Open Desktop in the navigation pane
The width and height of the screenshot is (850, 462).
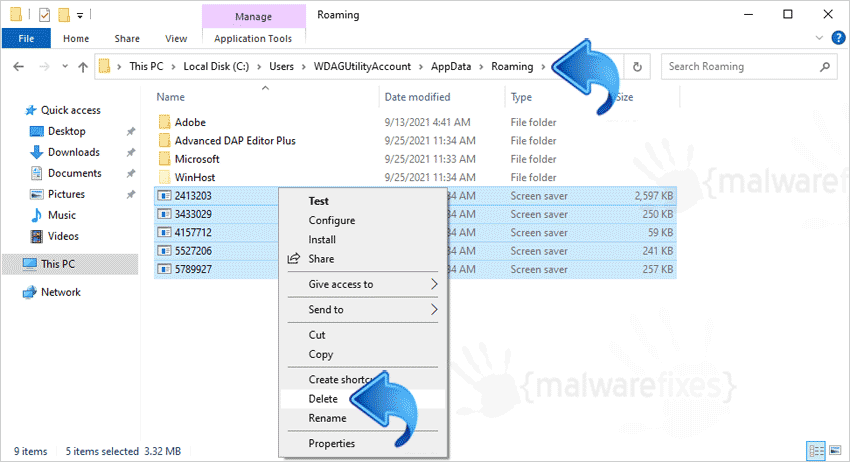coord(67,131)
